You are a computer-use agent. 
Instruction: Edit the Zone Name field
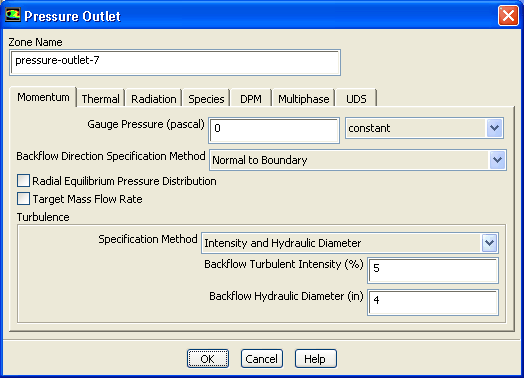tap(175, 62)
